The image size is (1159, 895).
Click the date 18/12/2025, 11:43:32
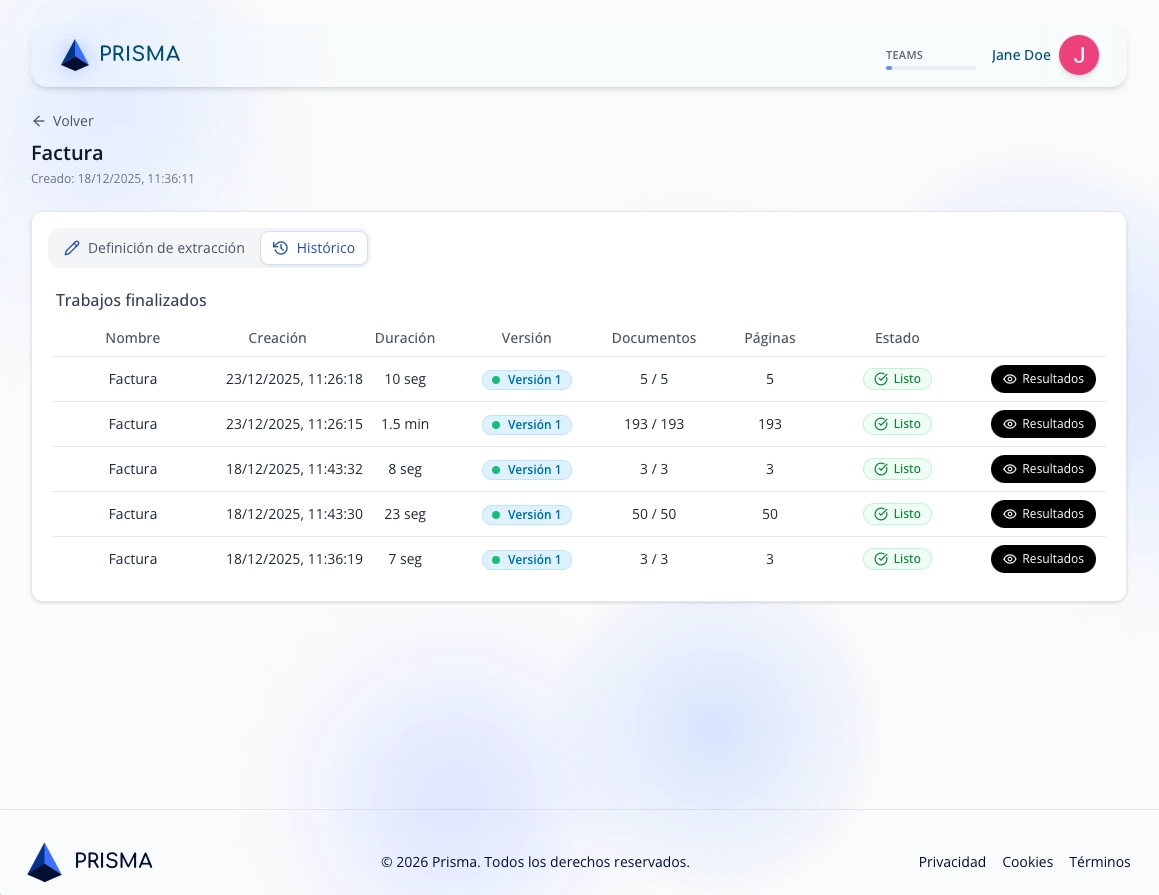(x=294, y=469)
